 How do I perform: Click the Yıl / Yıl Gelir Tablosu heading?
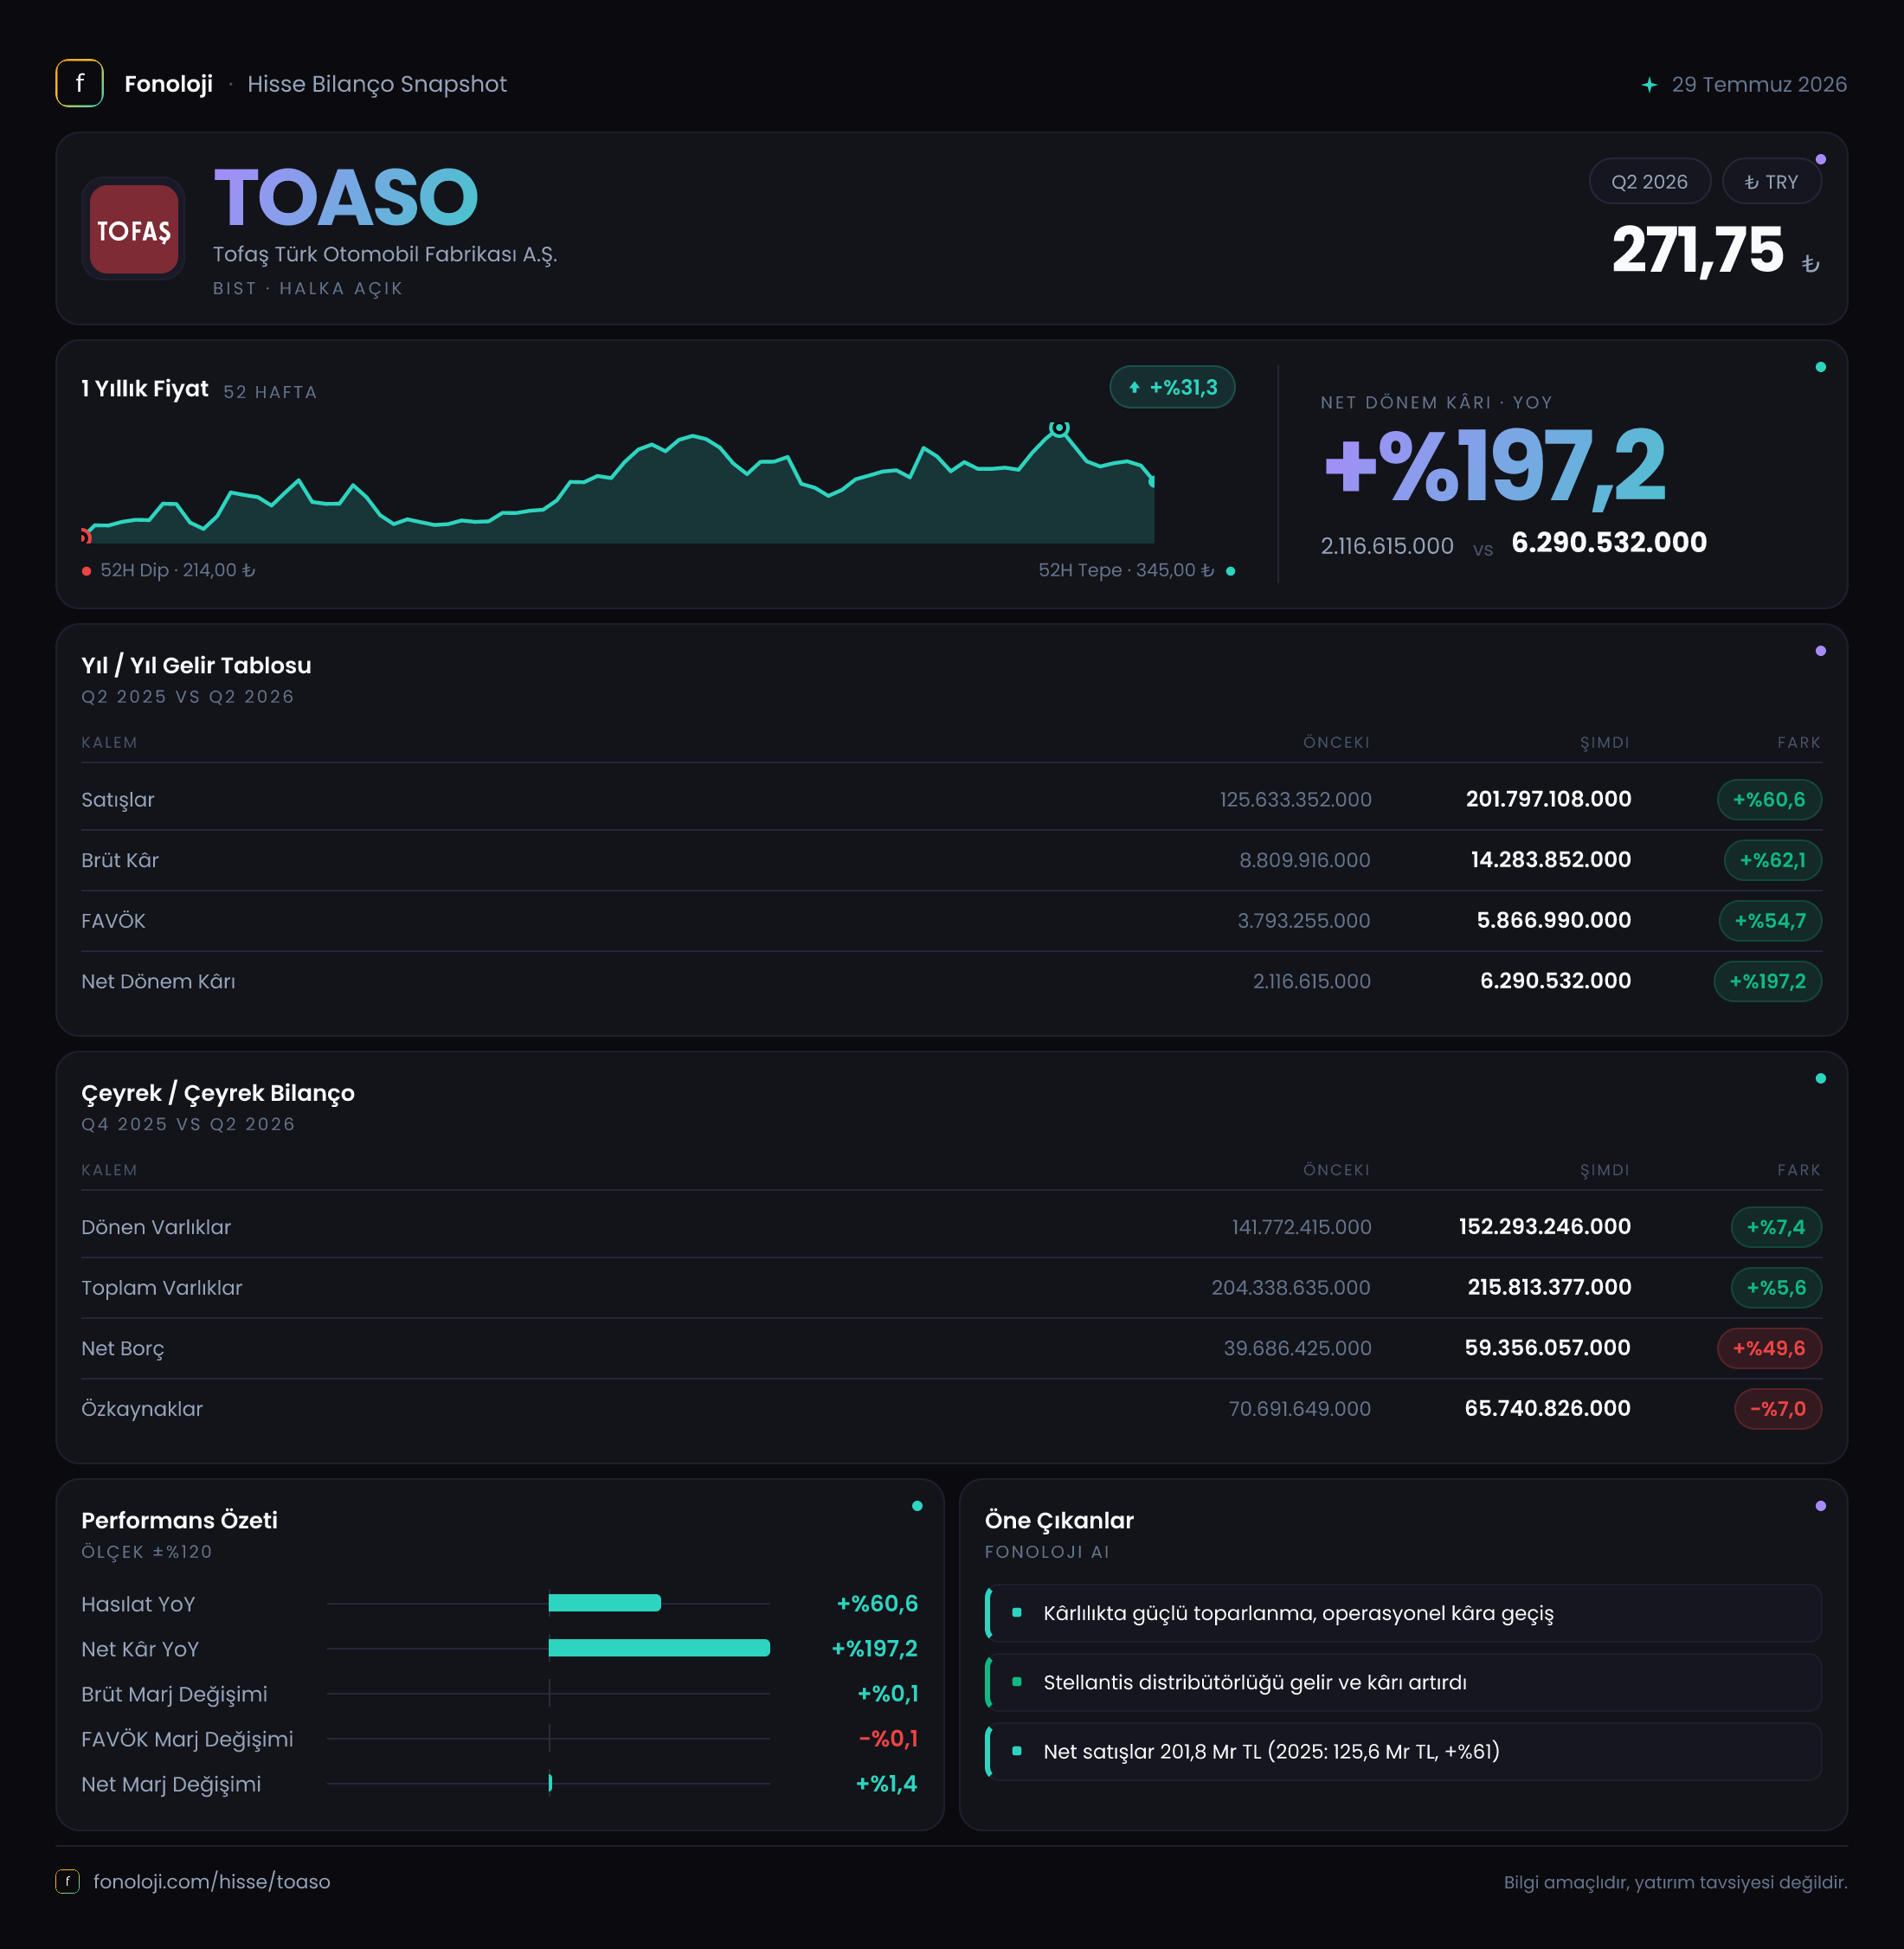coord(196,665)
